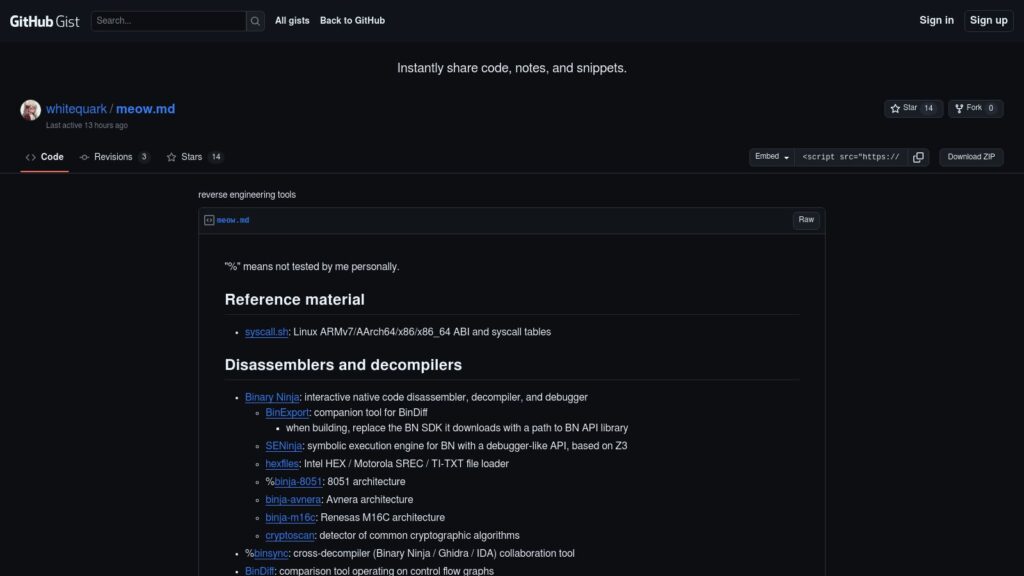Viewport: 1024px width, 576px height.
Task: Switch to the Code tab
Action: point(44,157)
